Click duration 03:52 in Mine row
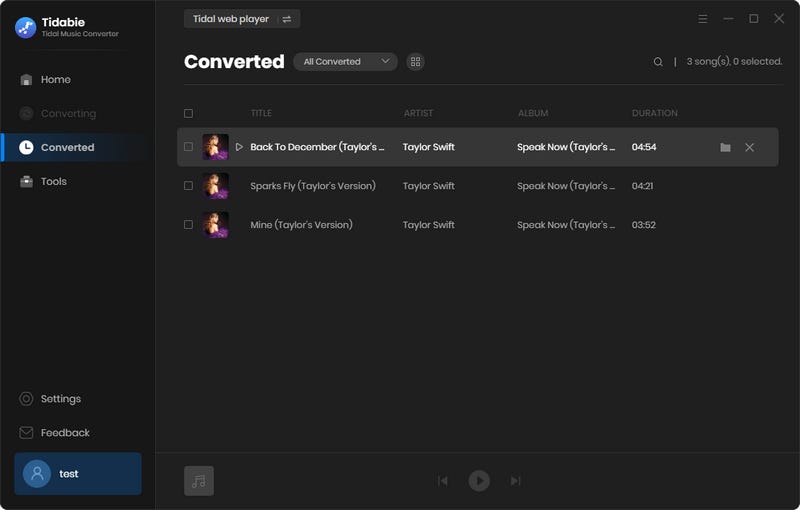 [x=643, y=225]
